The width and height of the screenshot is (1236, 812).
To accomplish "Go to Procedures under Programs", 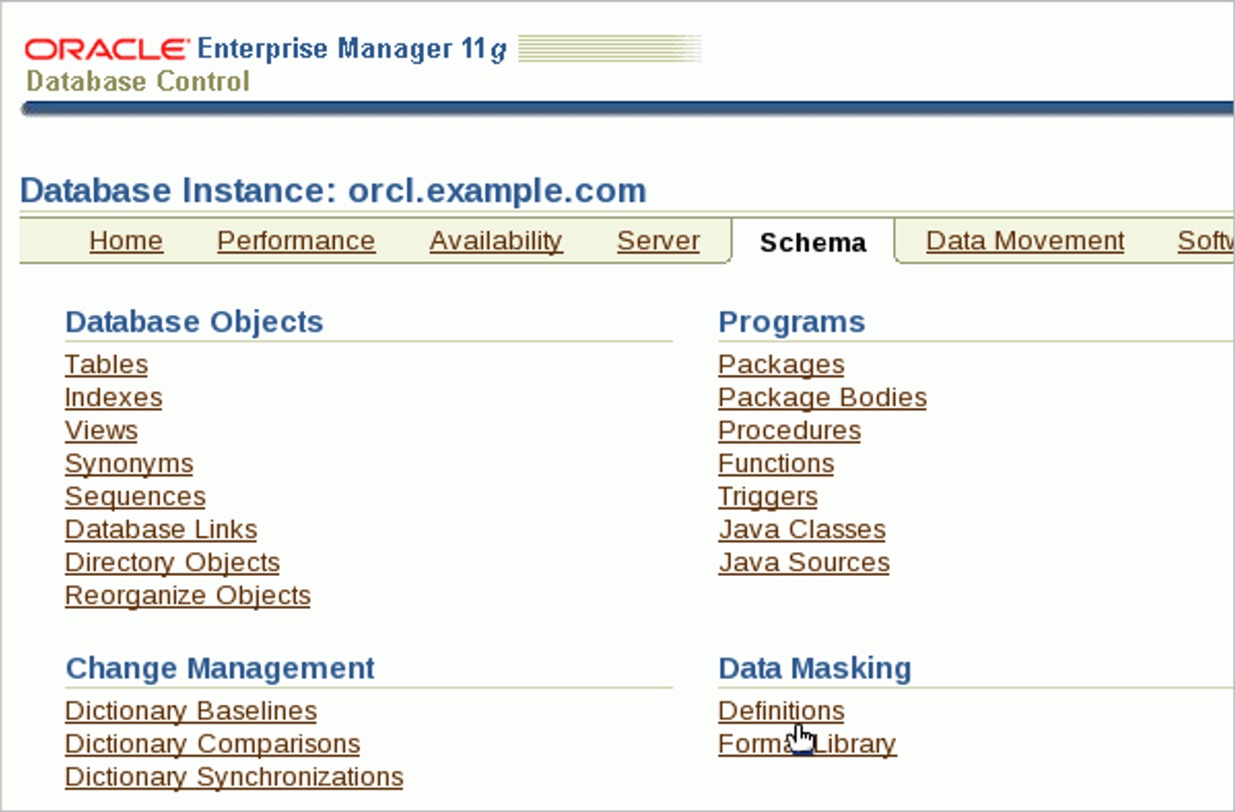I will pyautogui.click(x=789, y=430).
